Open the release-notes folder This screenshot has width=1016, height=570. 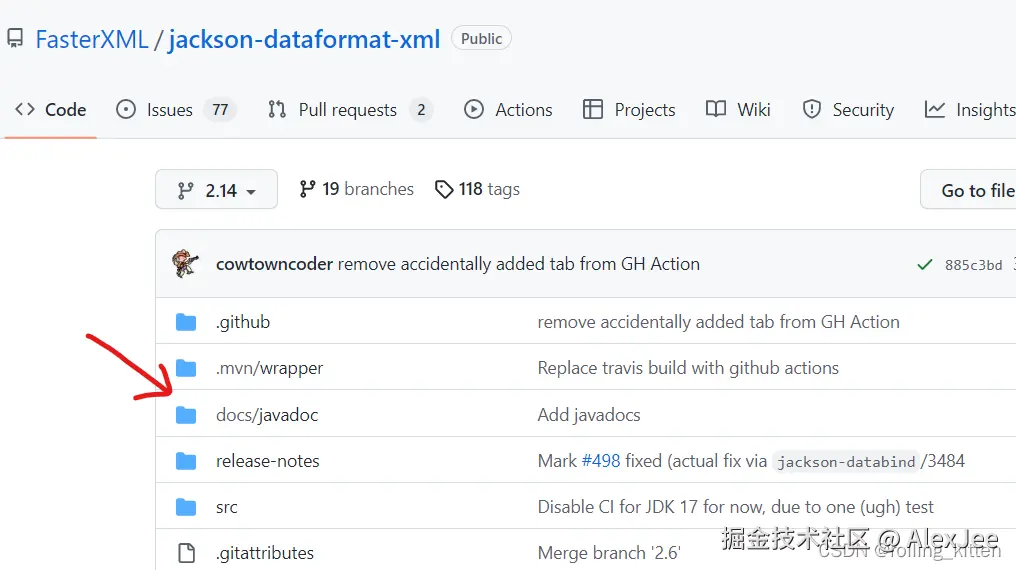click(x=267, y=461)
